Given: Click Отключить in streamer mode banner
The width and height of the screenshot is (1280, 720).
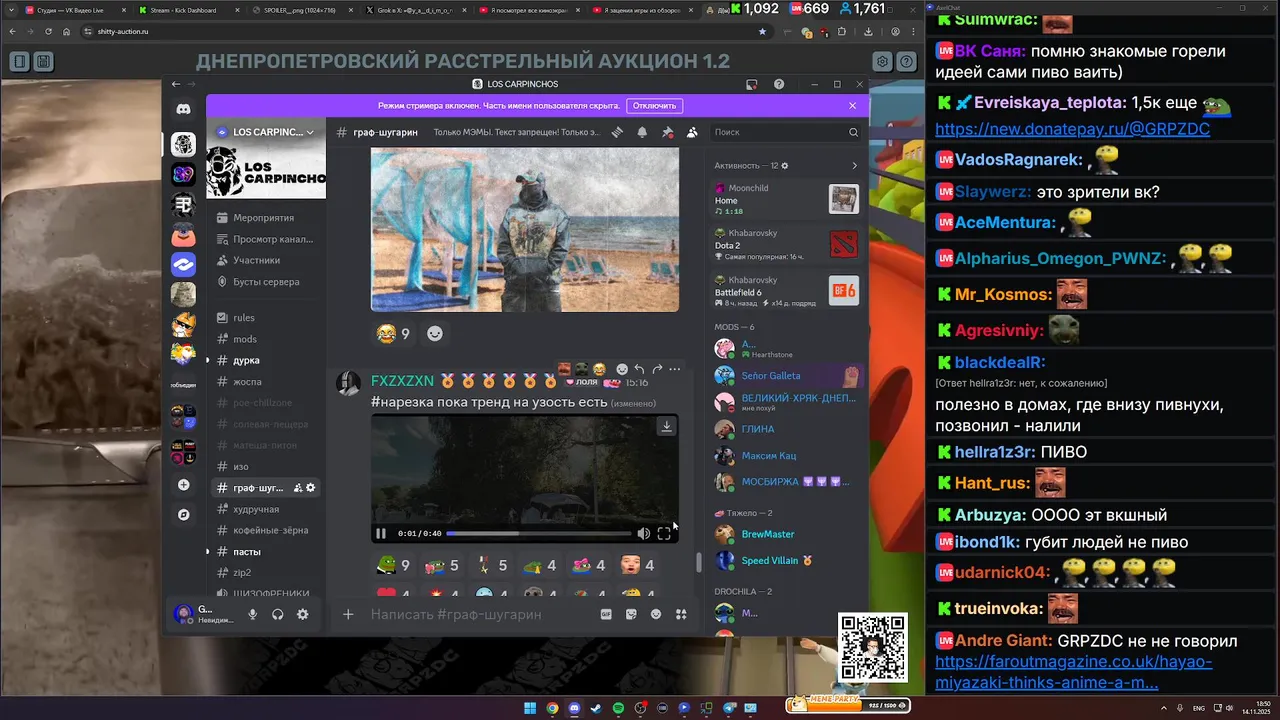Looking at the screenshot, I should (x=654, y=105).
